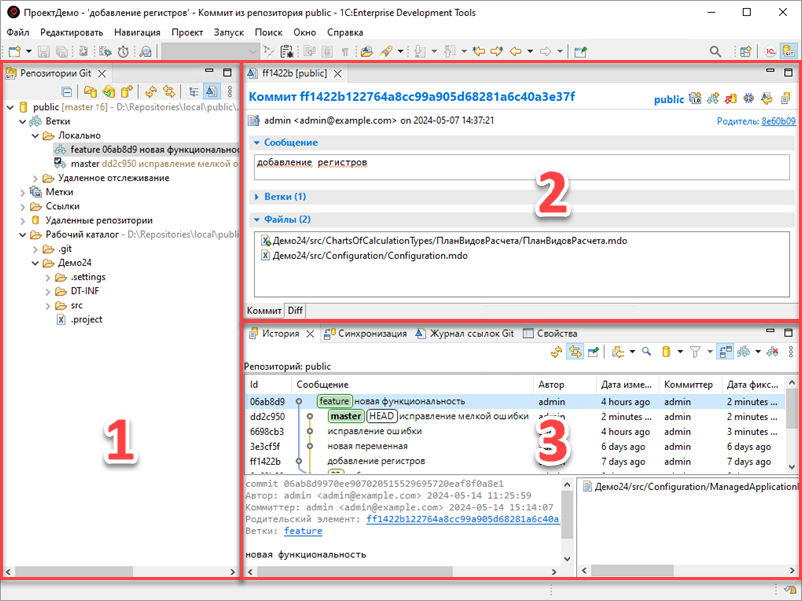Image resolution: width=802 pixels, height=601 pixels.
Task: Expand the Ветки (1) section
Action: click(x=286, y=197)
